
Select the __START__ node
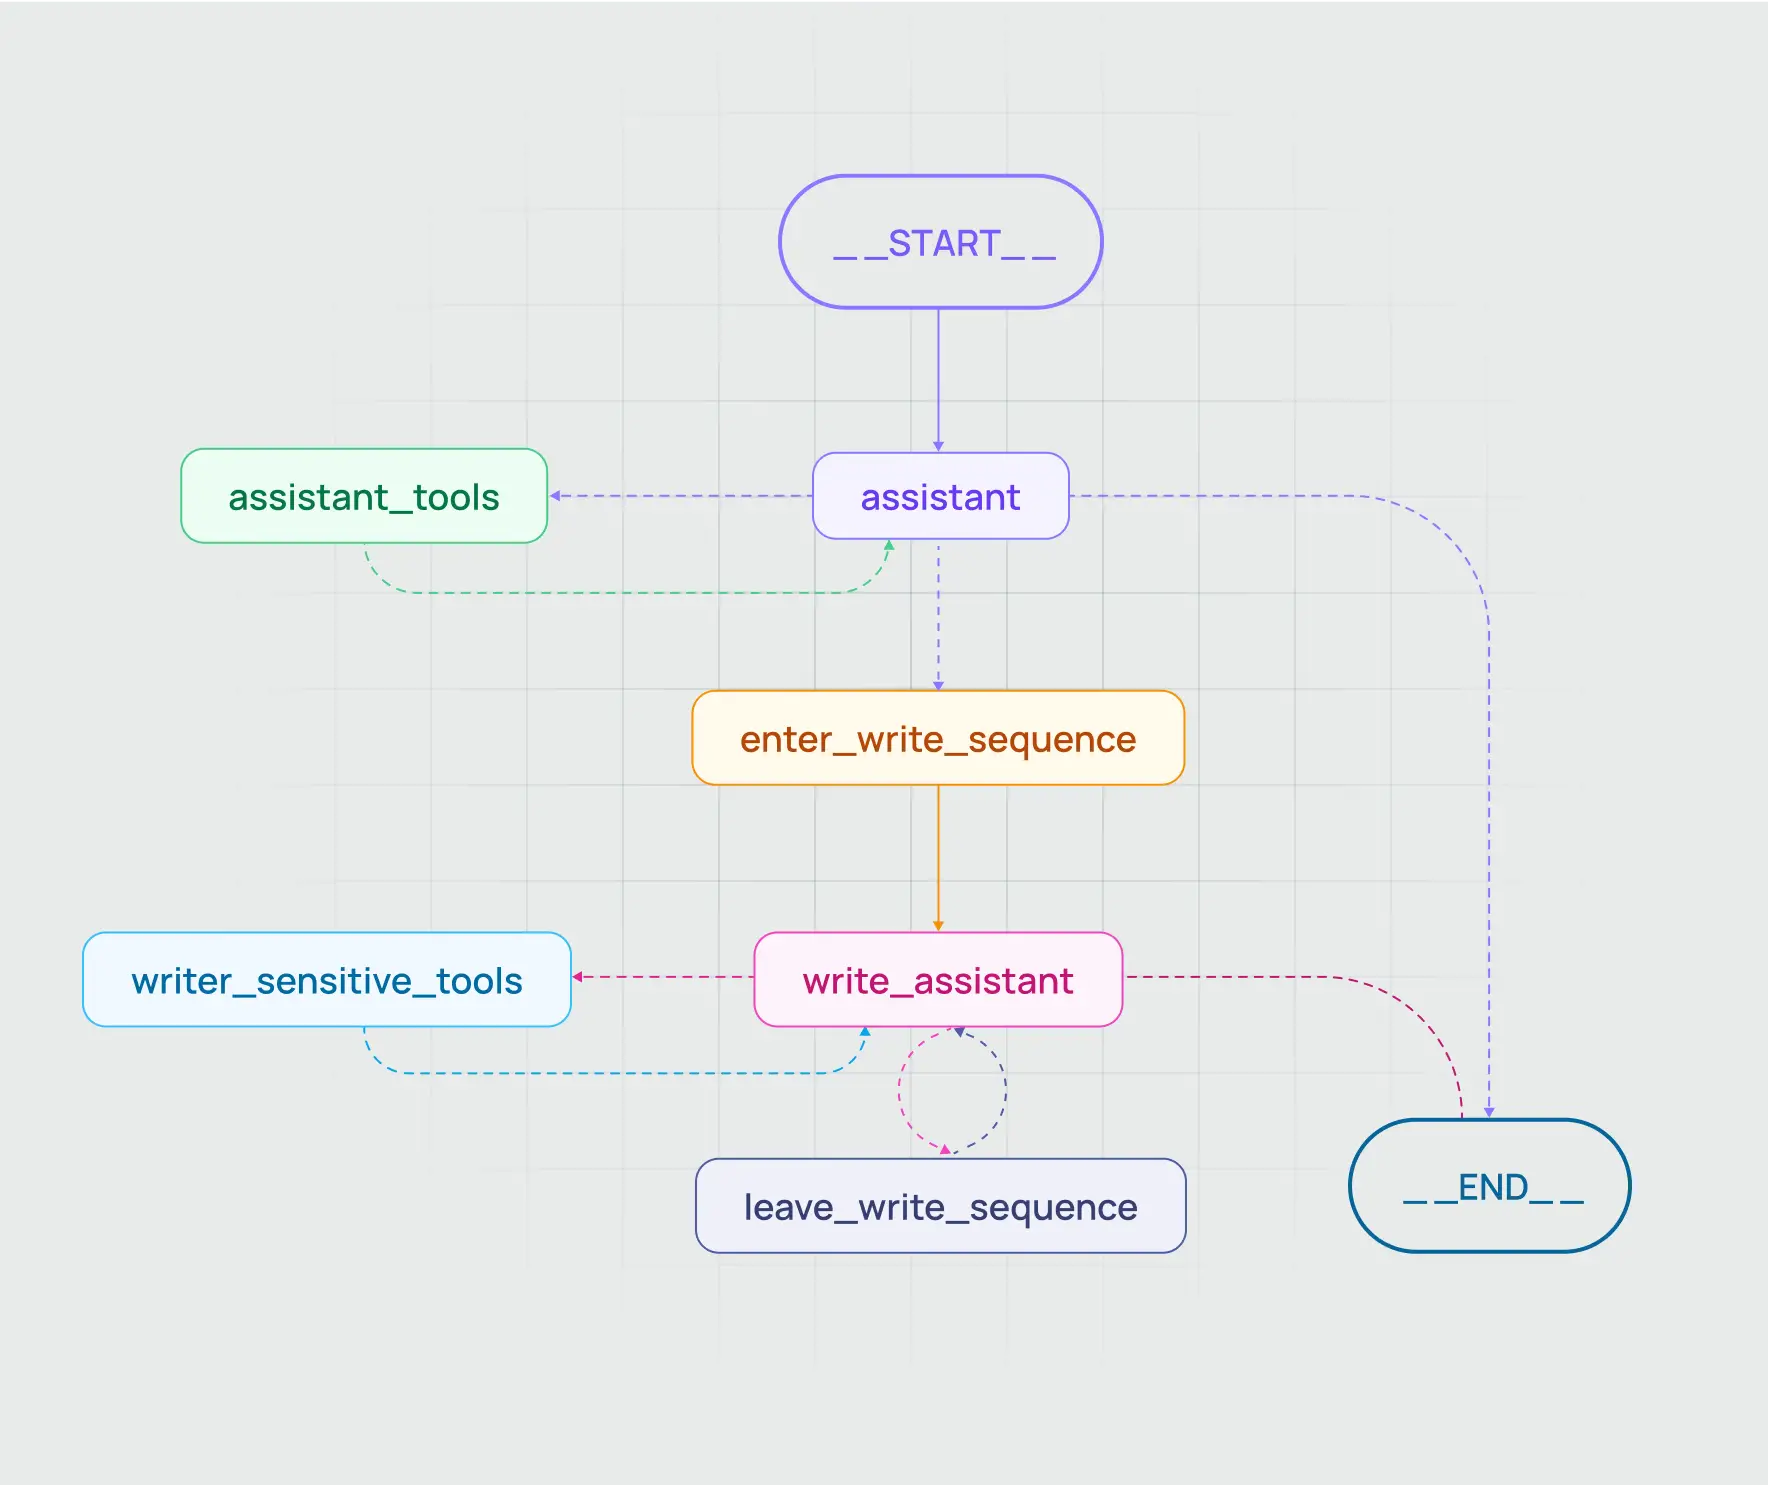(x=940, y=242)
